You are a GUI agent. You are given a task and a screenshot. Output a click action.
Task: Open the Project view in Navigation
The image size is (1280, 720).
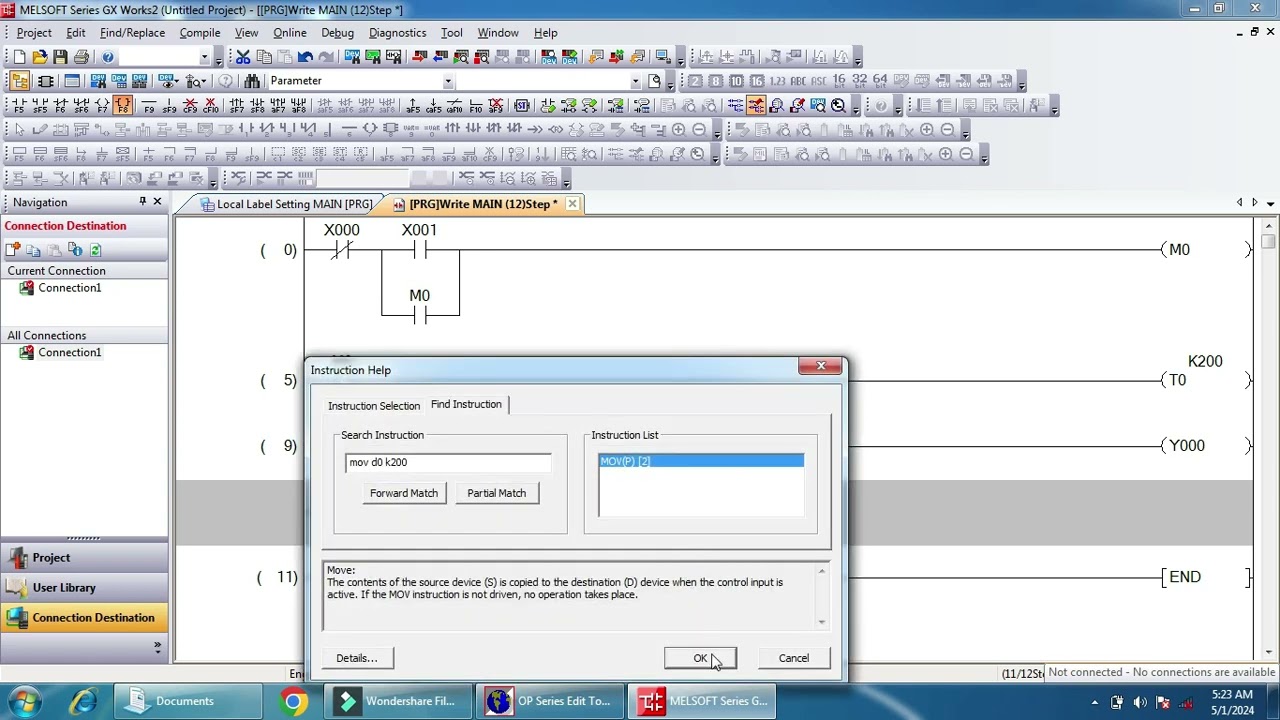pyautogui.click(x=84, y=558)
